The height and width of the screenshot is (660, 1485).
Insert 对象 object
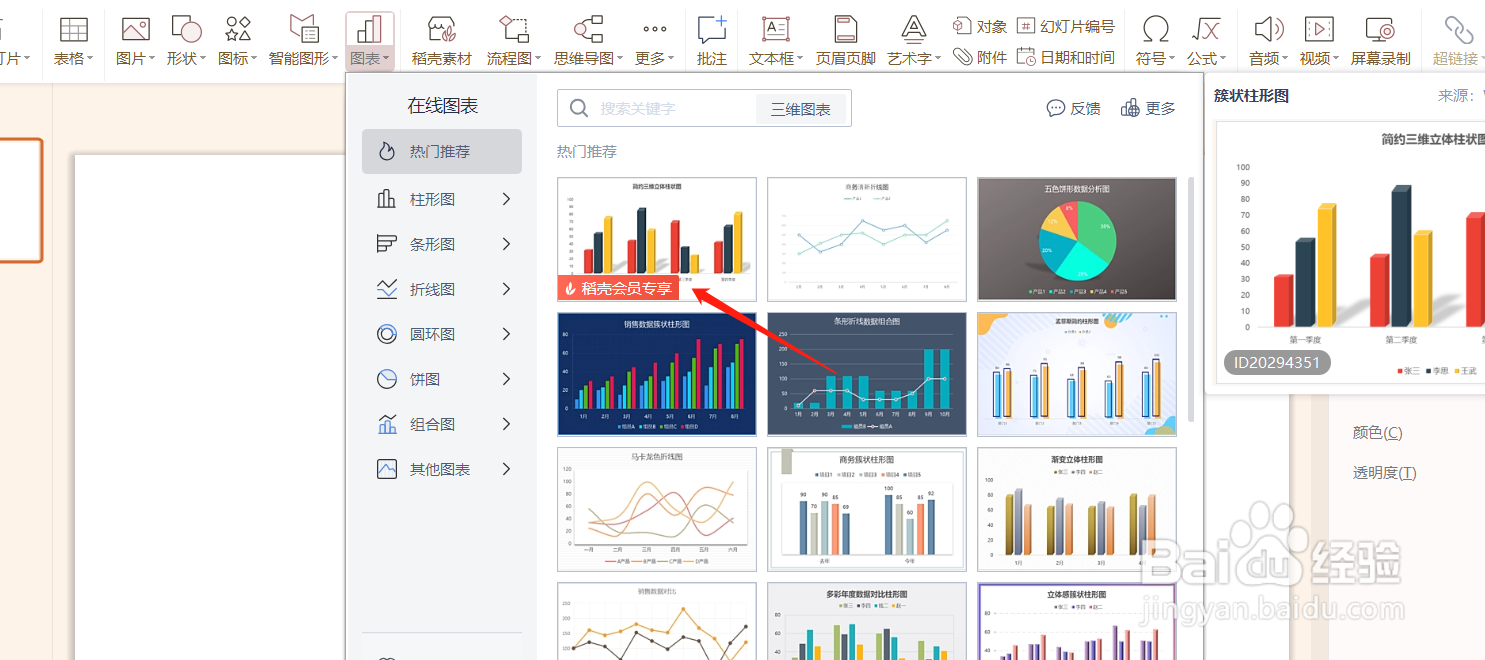tap(979, 26)
